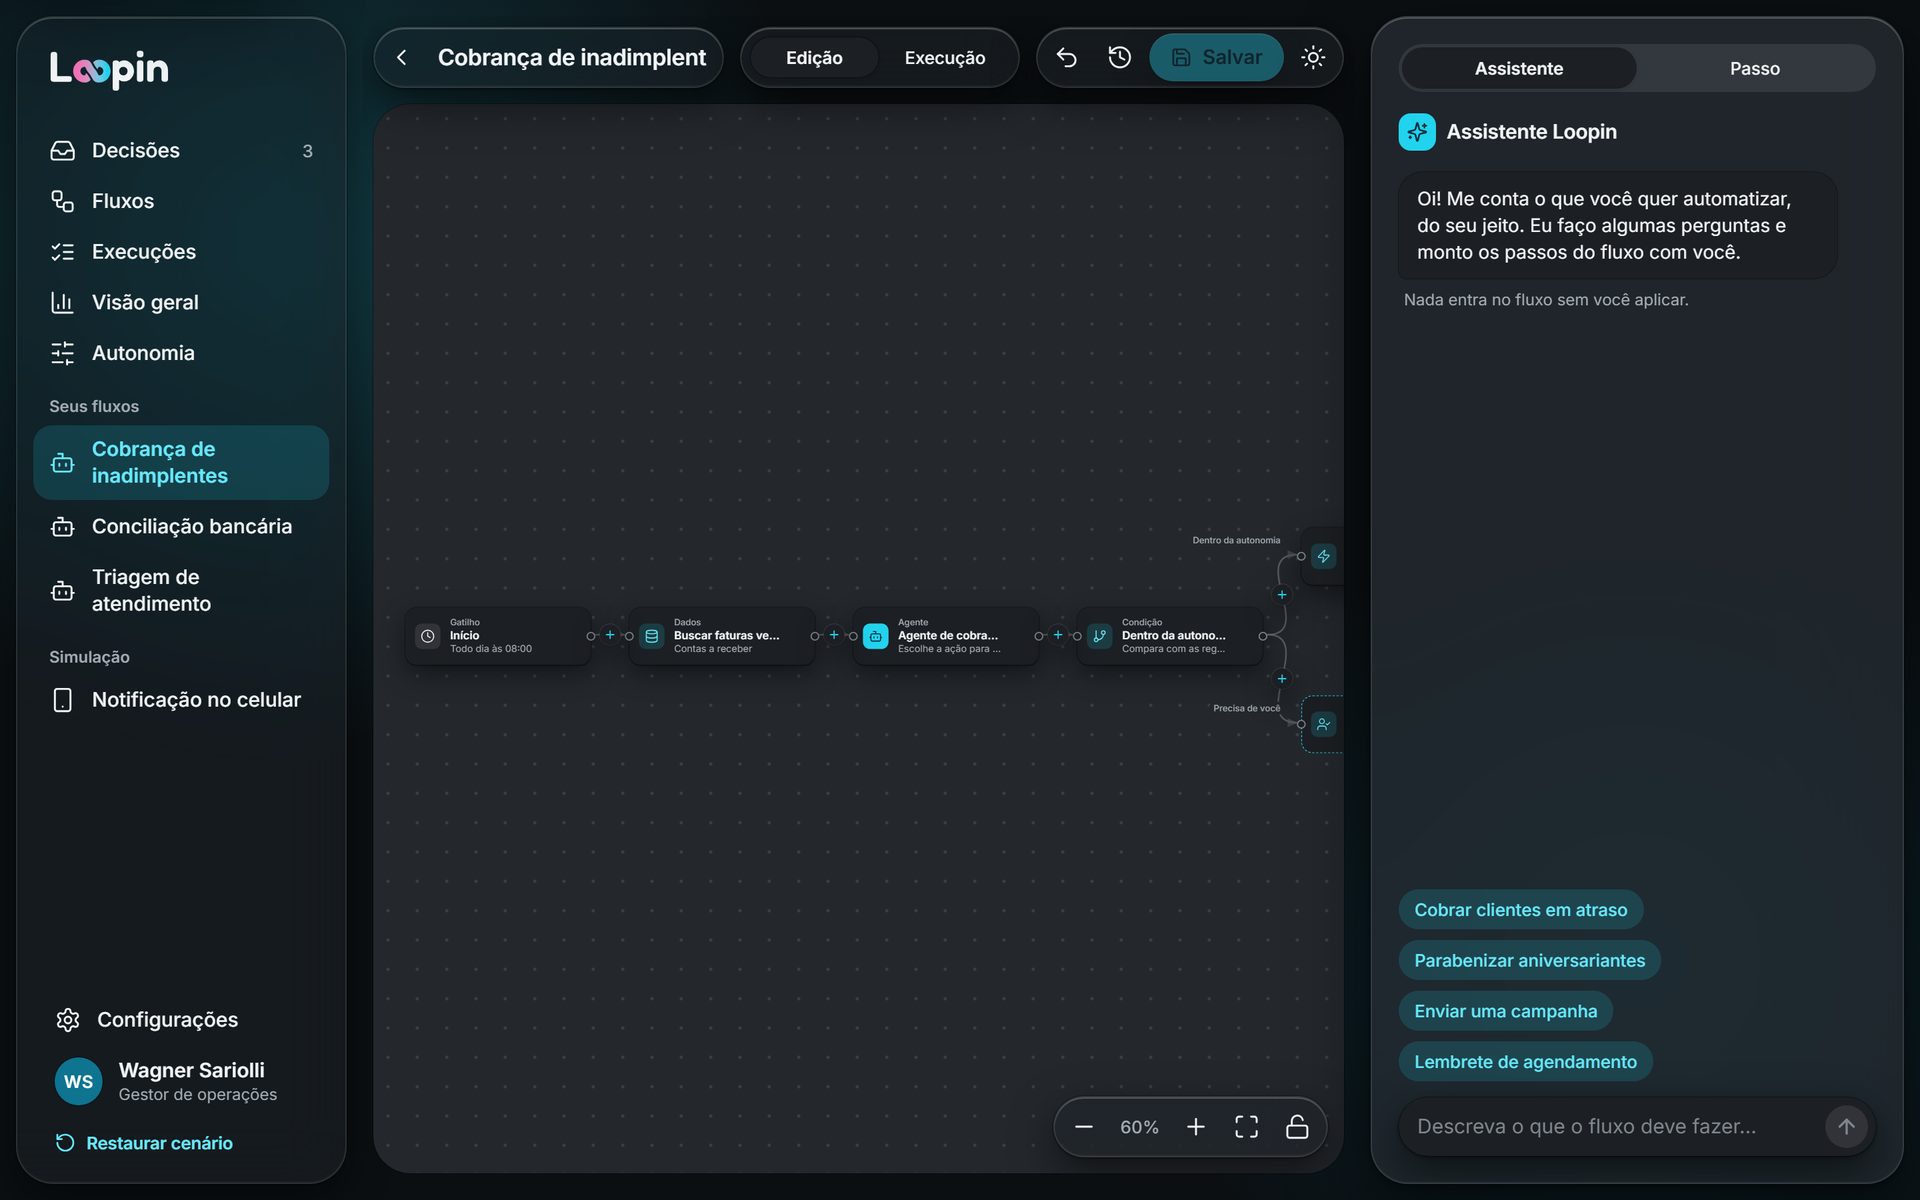The height and width of the screenshot is (1200, 1920).
Task: Undo the last change
Action: [x=1066, y=58]
